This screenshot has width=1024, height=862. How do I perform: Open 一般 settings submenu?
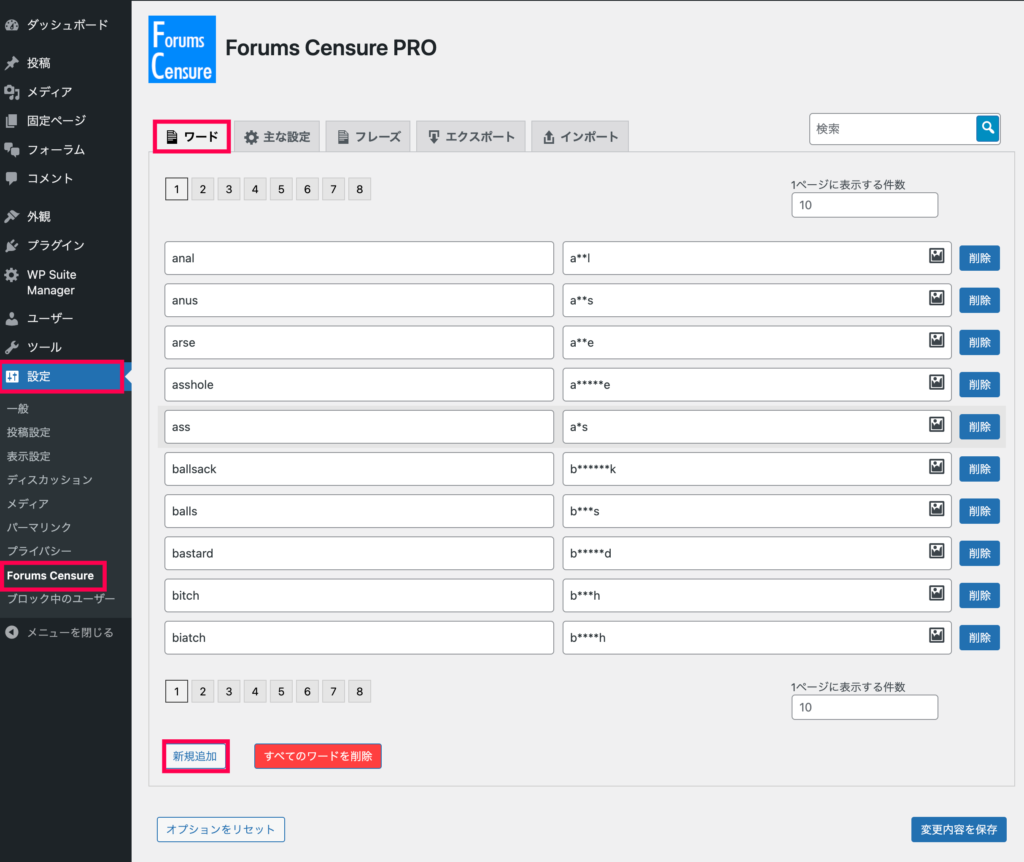click(x=18, y=409)
